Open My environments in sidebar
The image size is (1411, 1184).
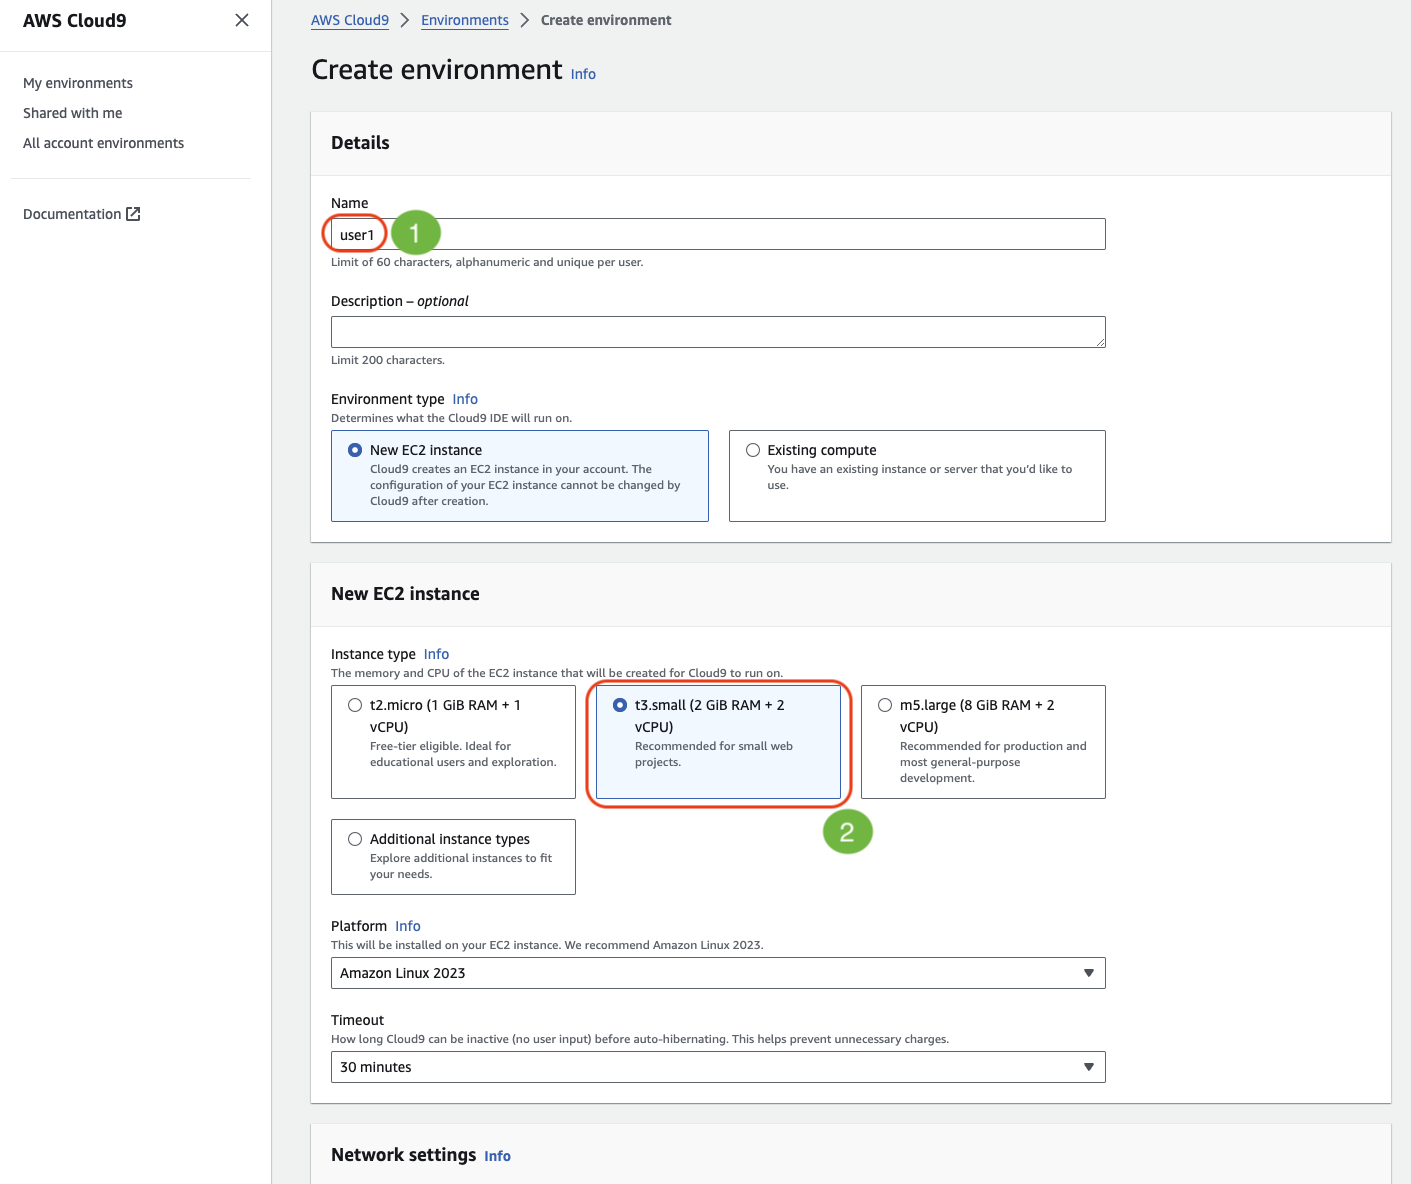pyautogui.click(x=78, y=83)
